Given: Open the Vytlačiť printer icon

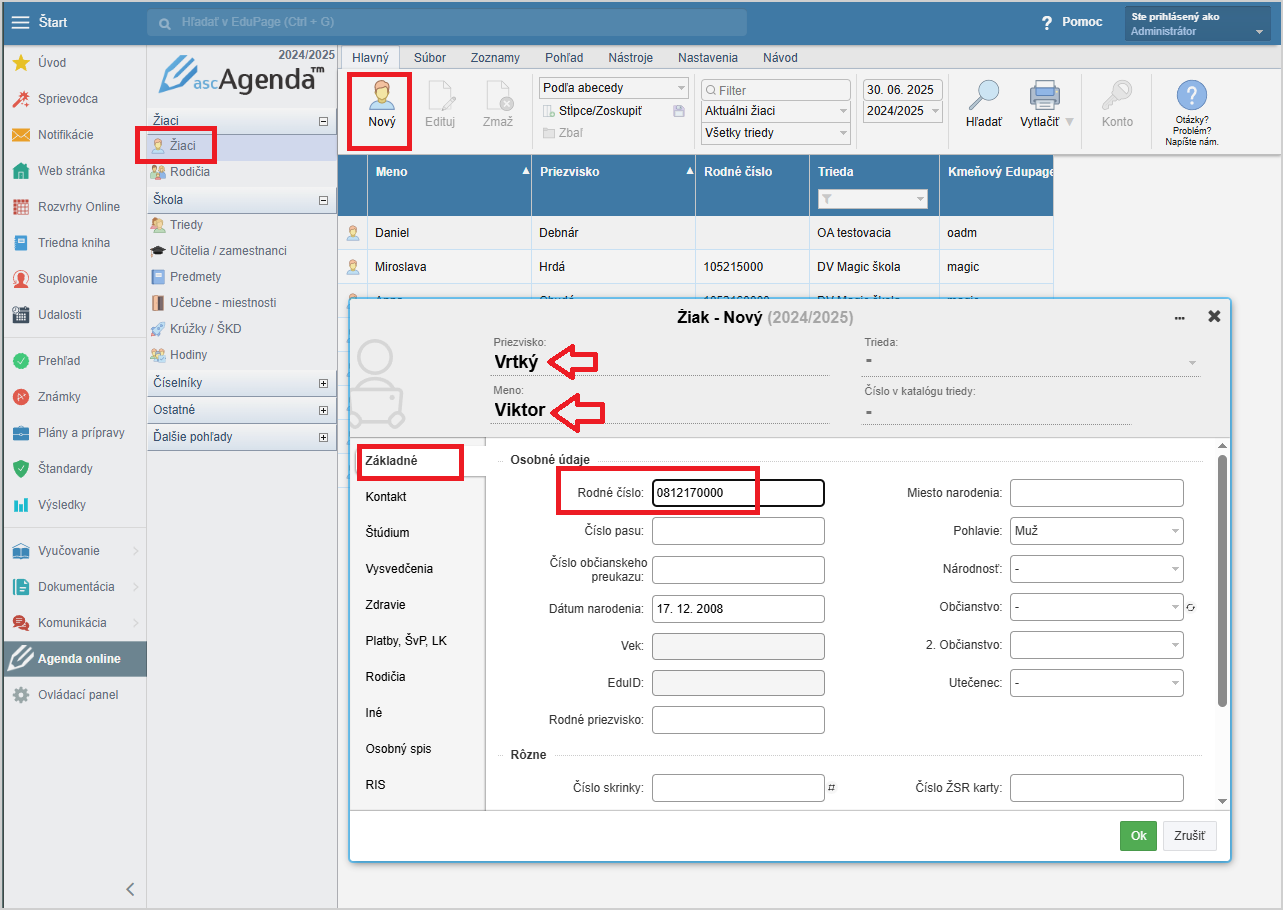Looking at the screenshot, I should (x=1044, y=97).
